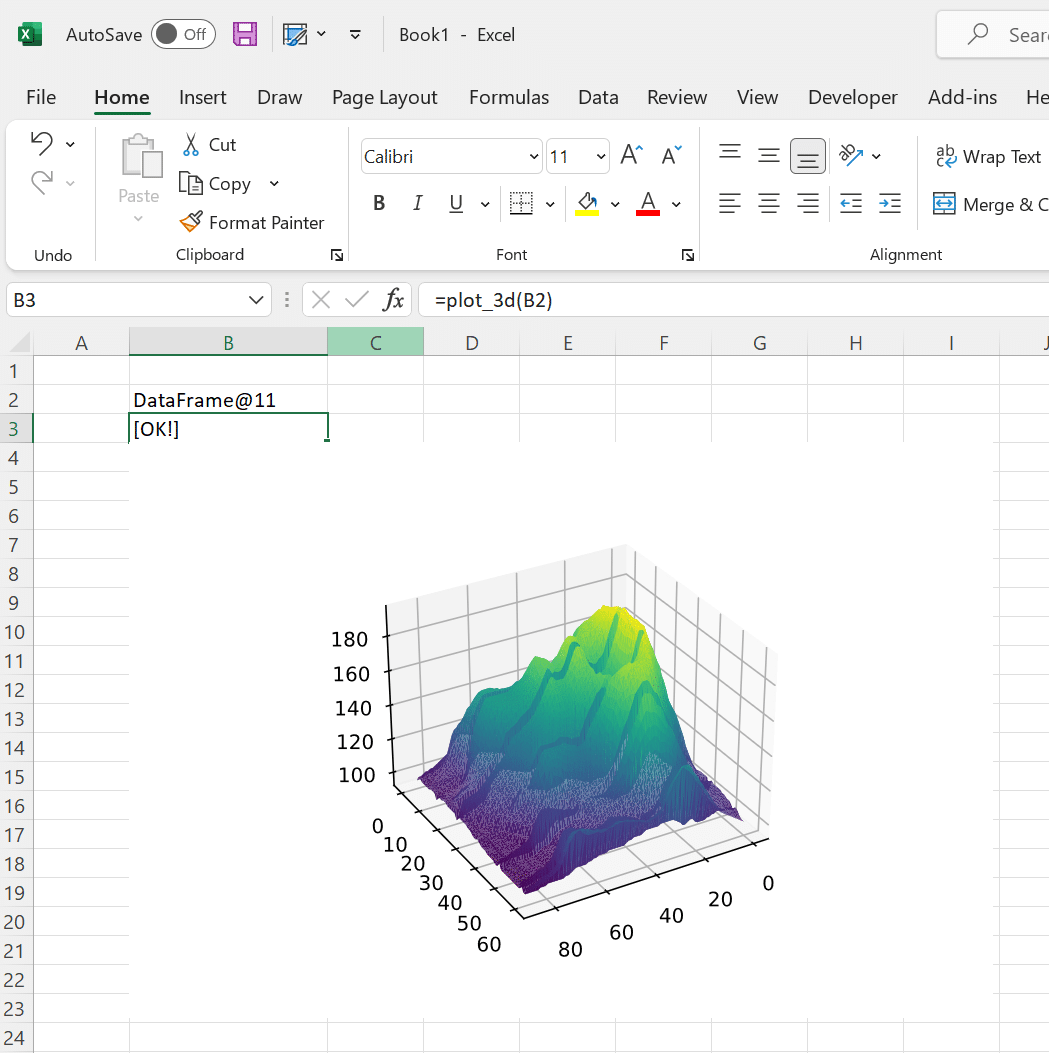Switch to the Data tab
This screenshot has height=1053, width=1049.
(x=598, y=97)
